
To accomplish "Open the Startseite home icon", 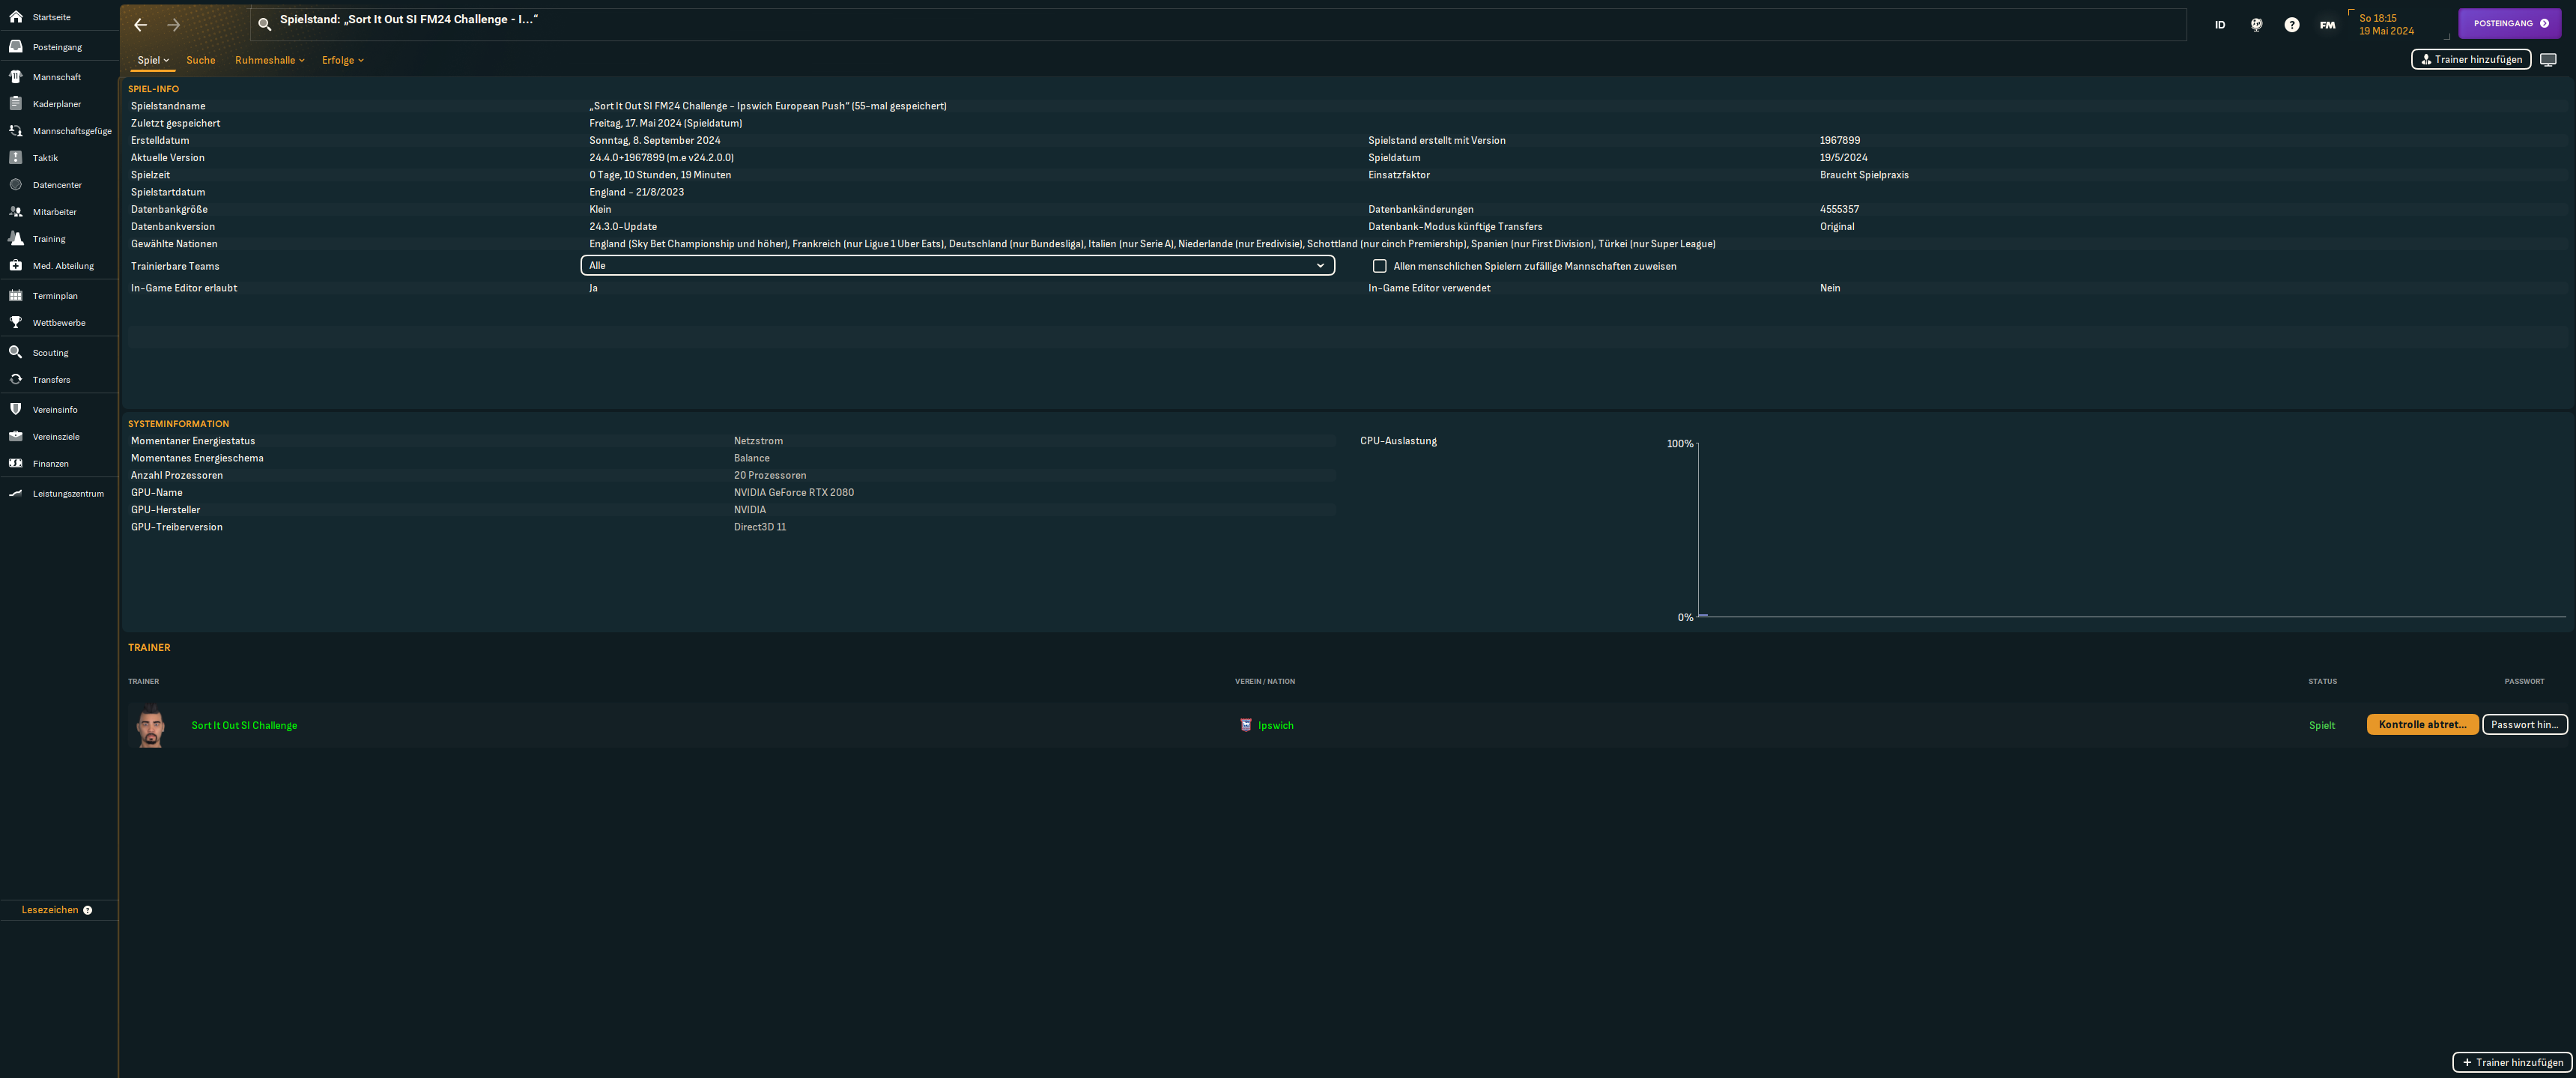I will pyautogui.click(x=15, y=17).
